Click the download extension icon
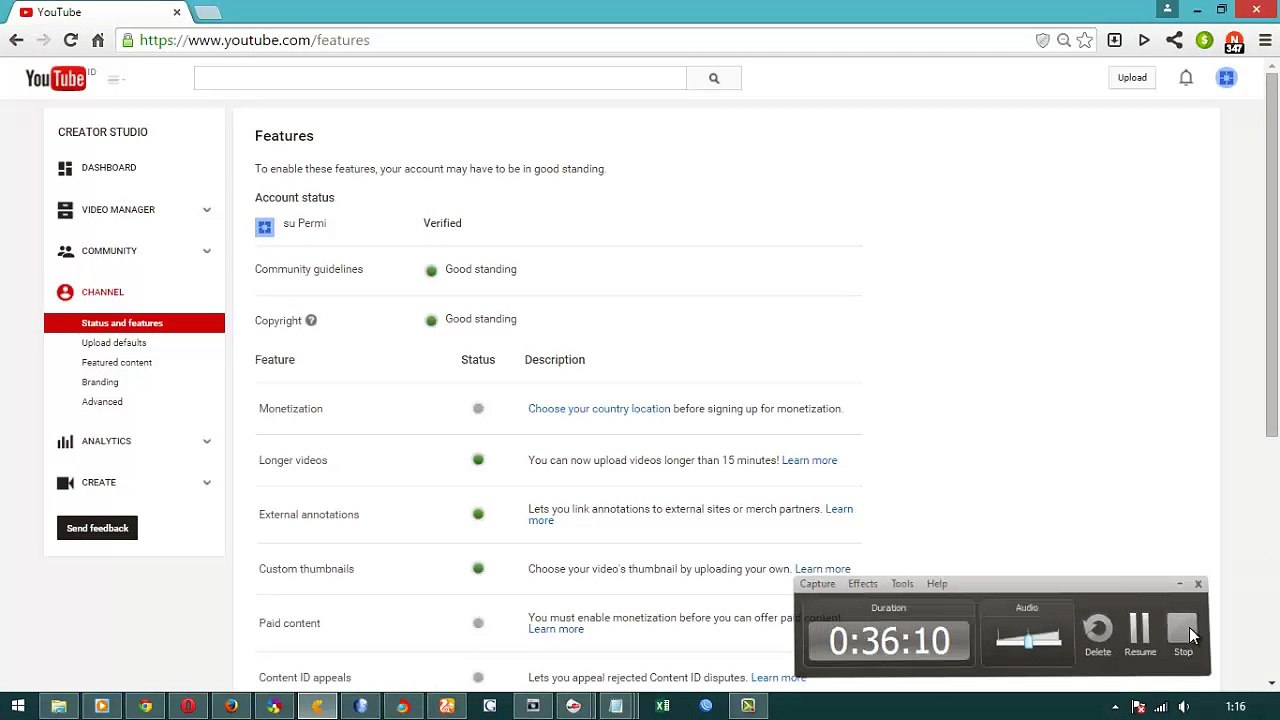Screen dimensions: 1280x720 1114,40
